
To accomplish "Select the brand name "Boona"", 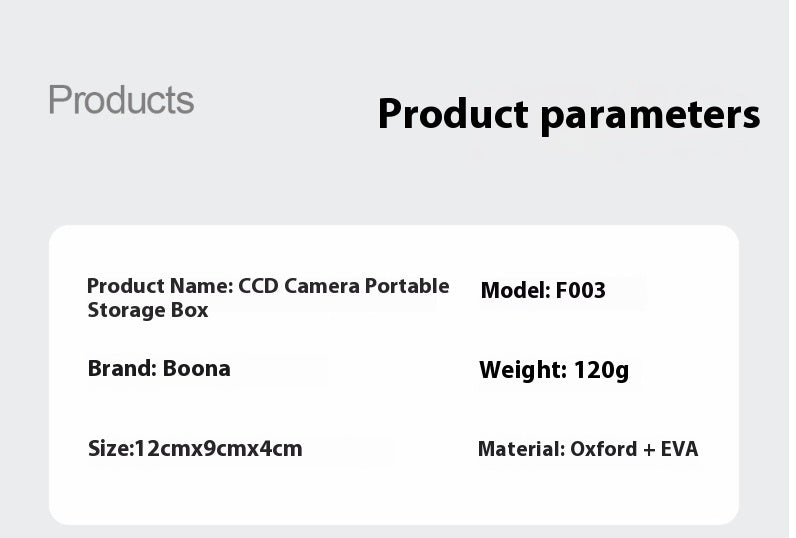I will coord(197,368).
